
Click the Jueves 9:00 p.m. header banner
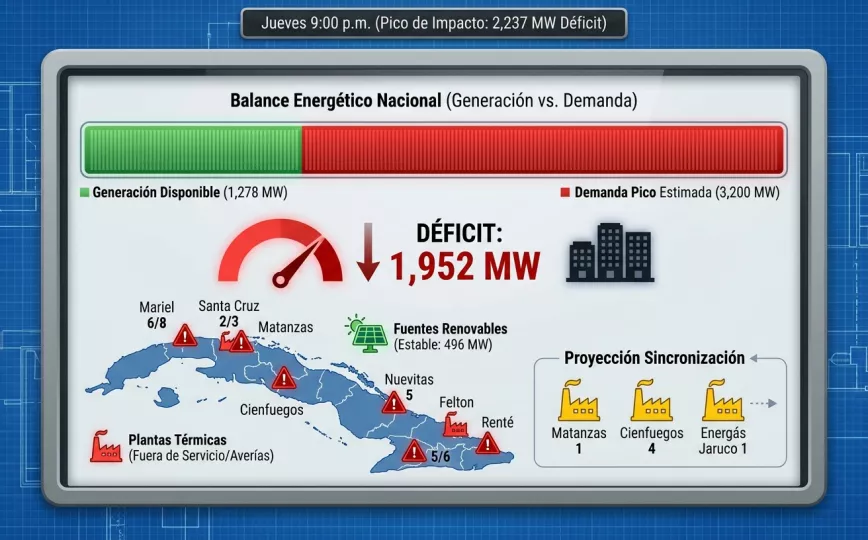434,23
